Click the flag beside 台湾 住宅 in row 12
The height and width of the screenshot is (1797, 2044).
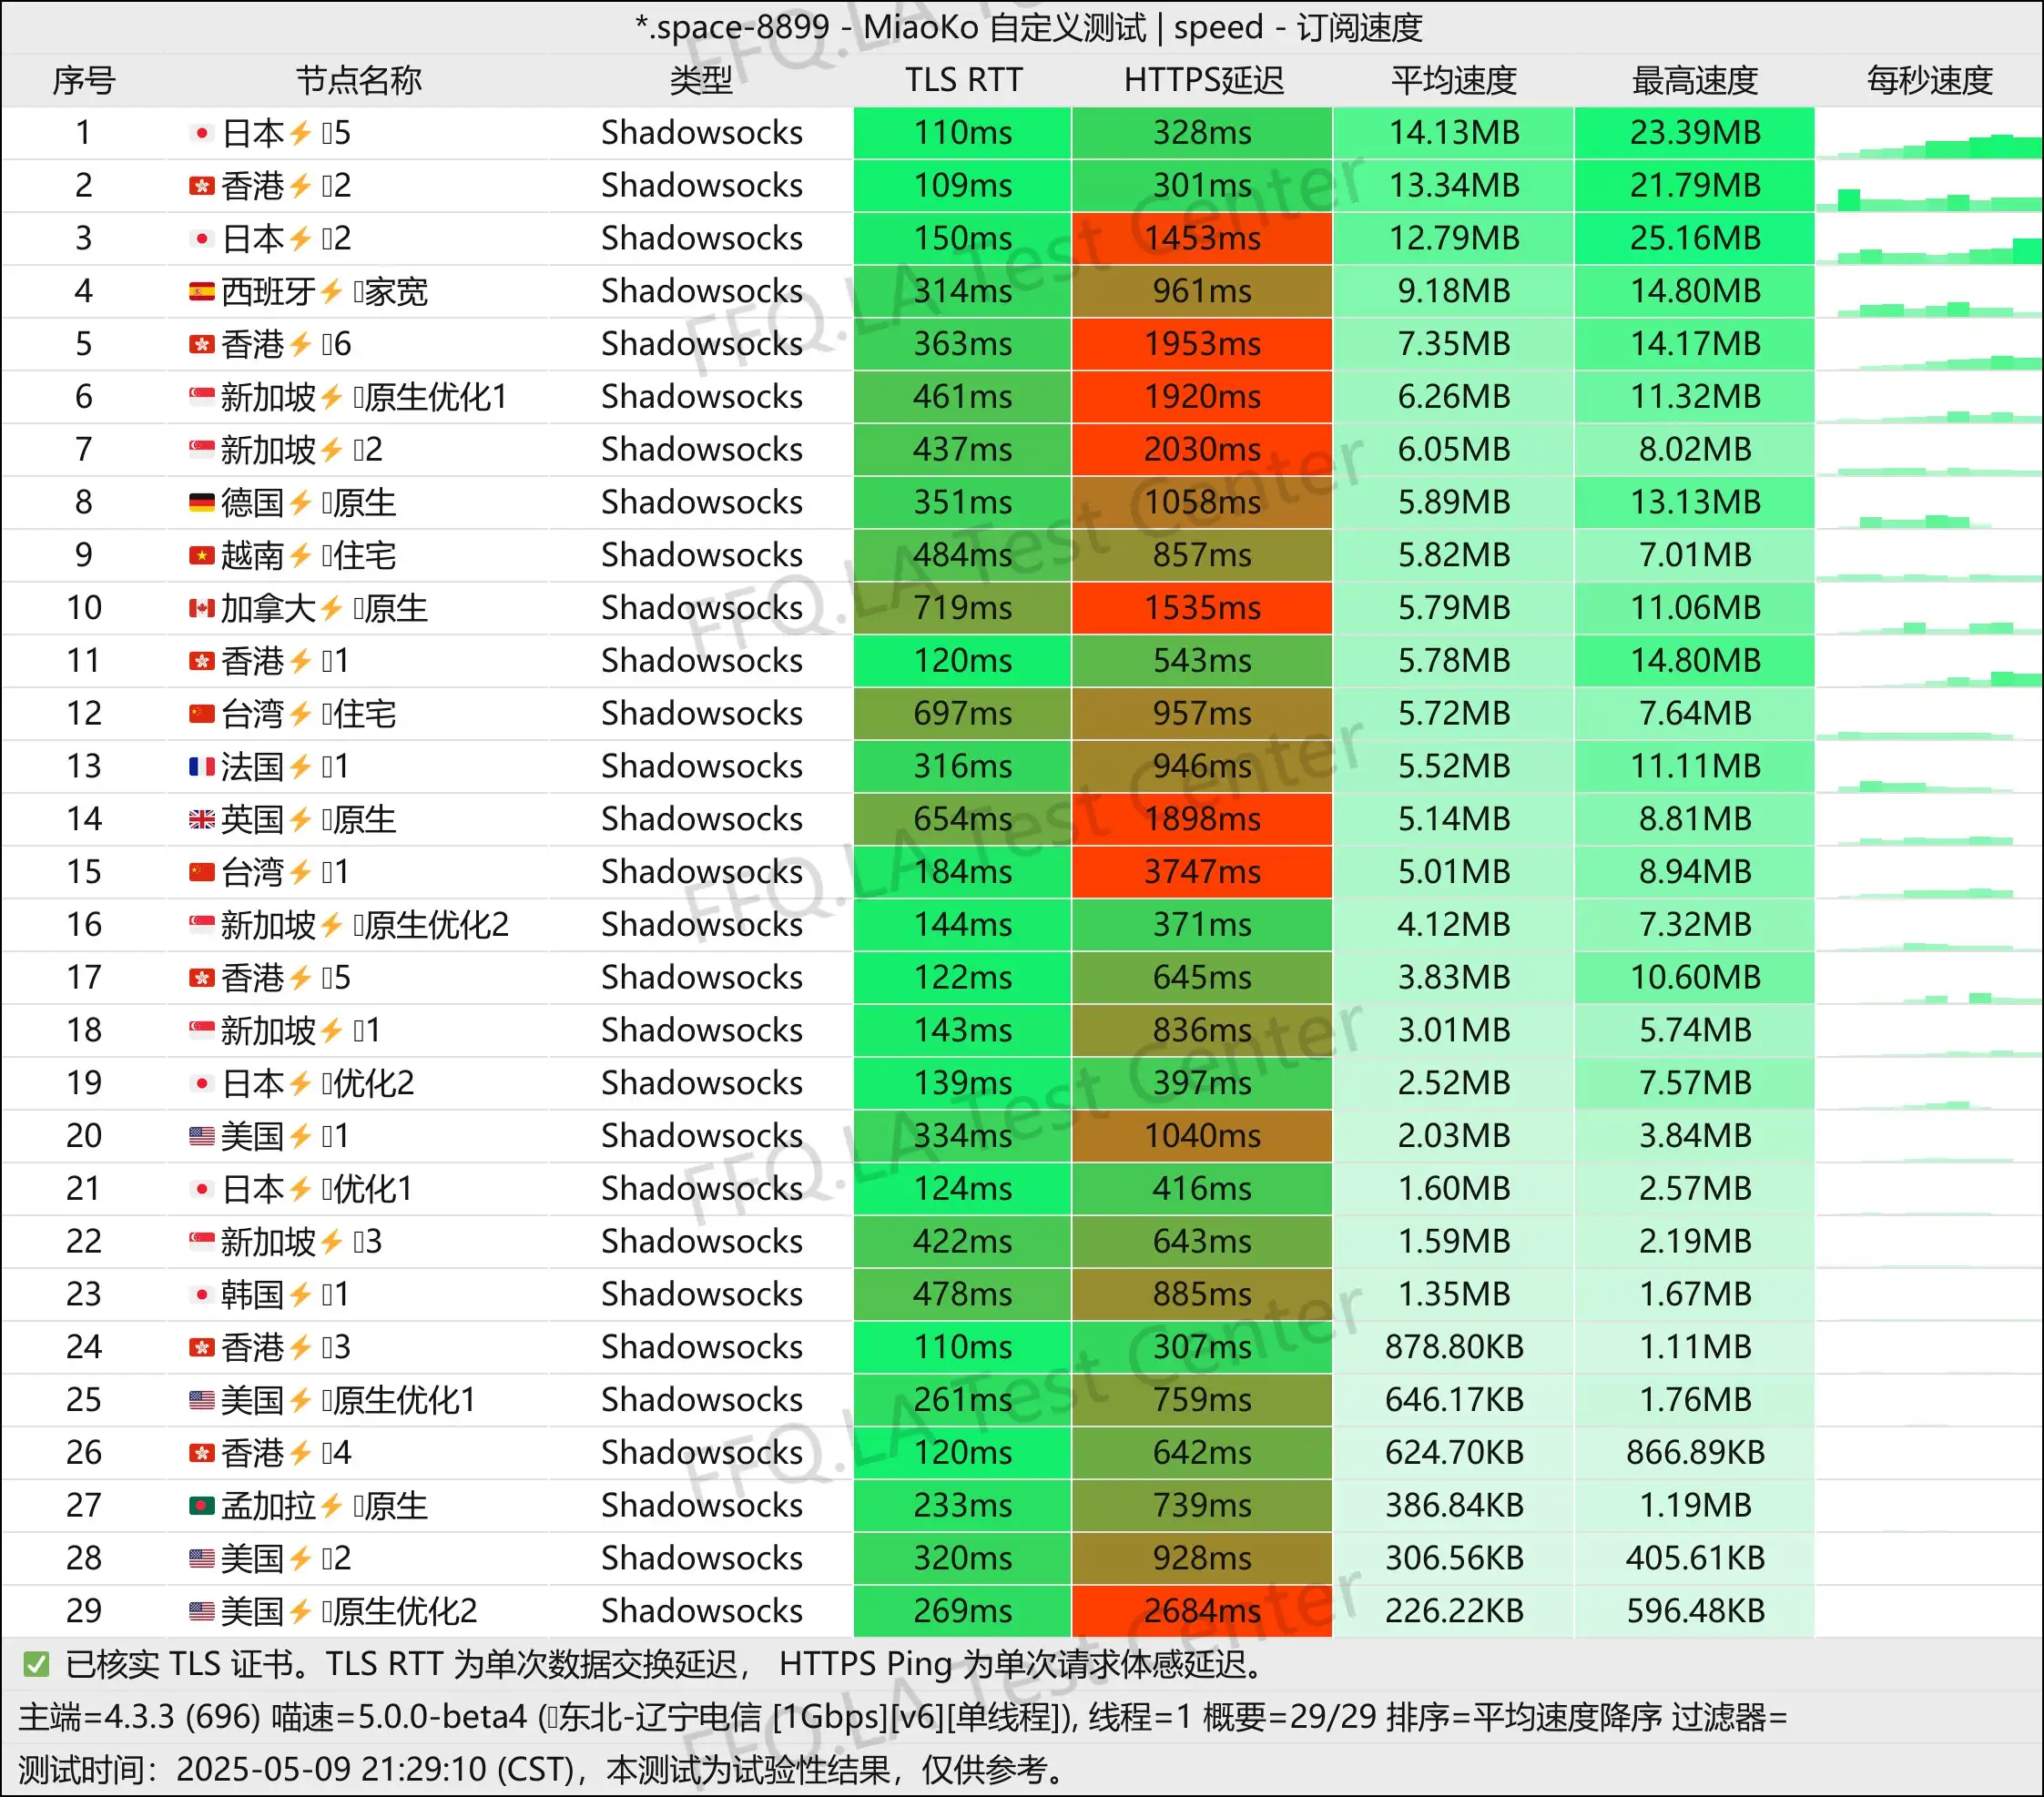202,714
